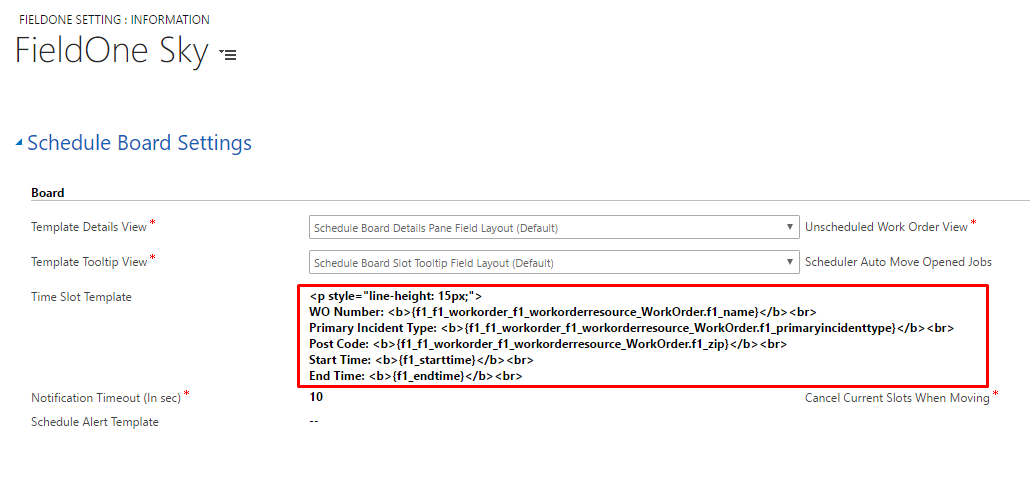Click the FIELDONE SETTING : INFORMATION breadcrumb
The width and height of the screenshot is (1030, 488).
click(x=114, y=20)
